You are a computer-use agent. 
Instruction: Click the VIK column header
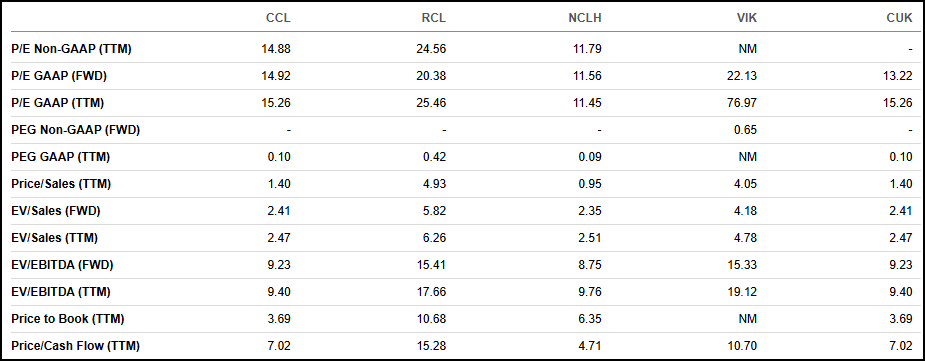coord(747,18)
